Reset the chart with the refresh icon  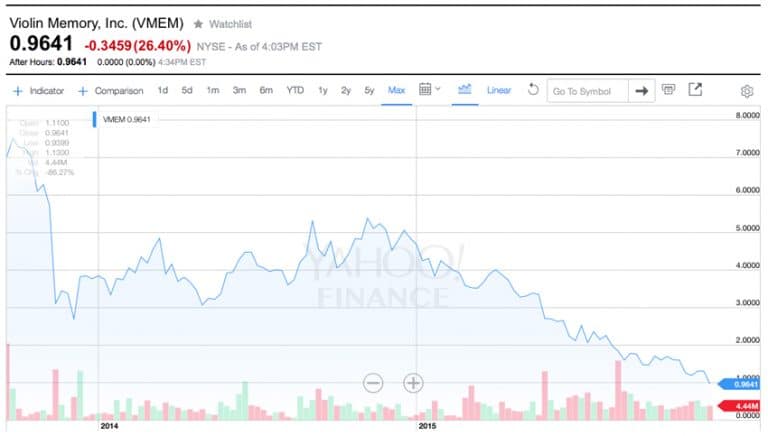[533, 90]
